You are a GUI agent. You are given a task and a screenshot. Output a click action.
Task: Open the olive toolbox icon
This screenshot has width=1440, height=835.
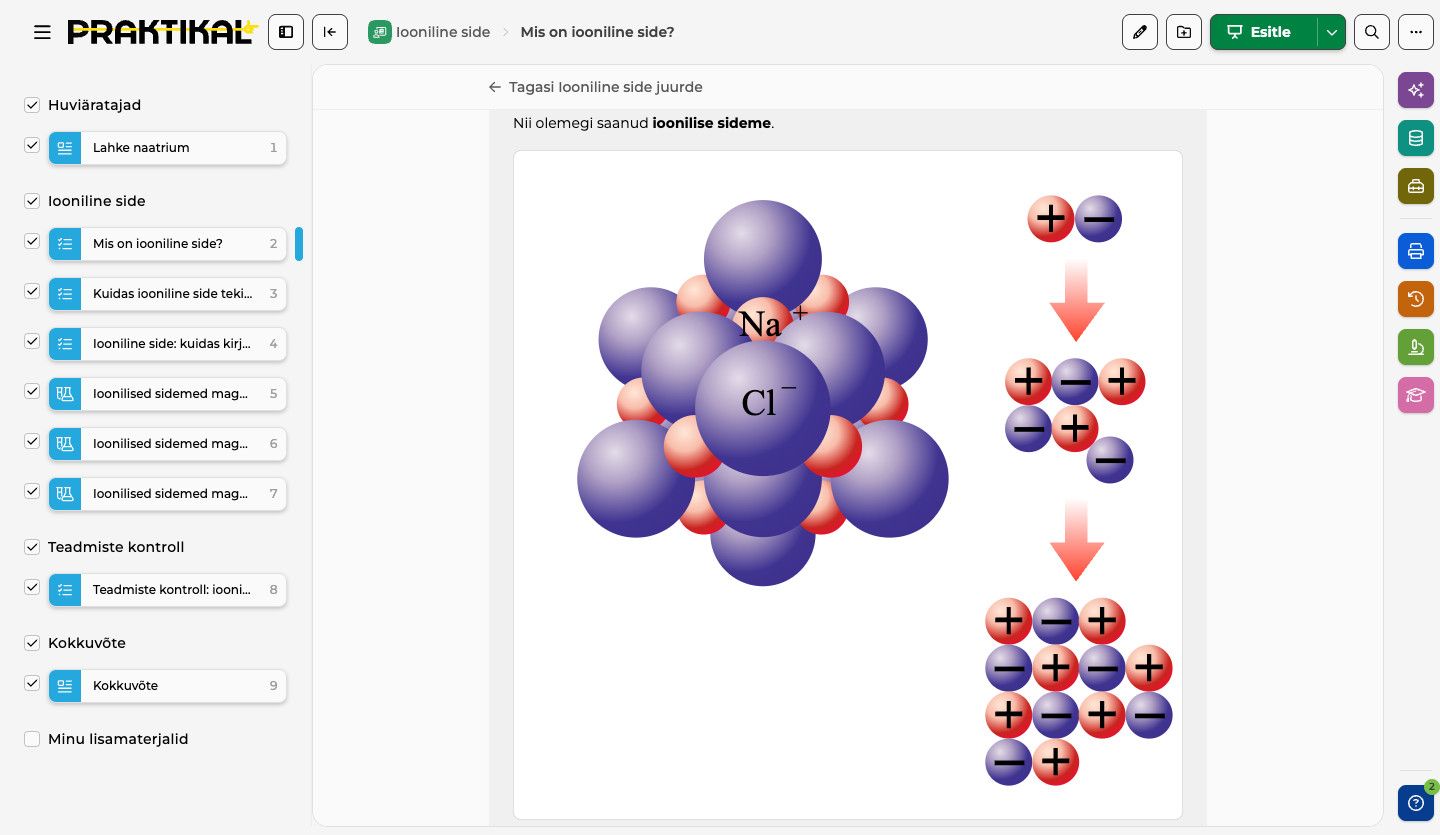pyautogui.click(x=1416, y=186)
